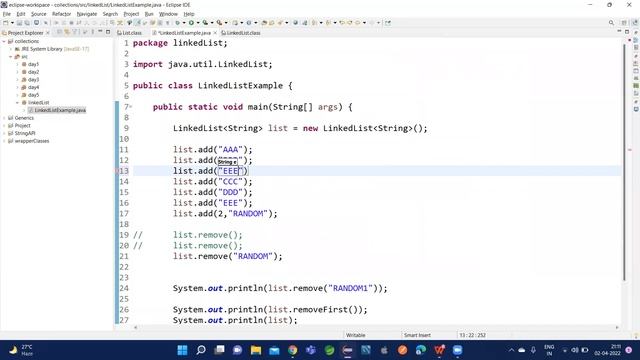Open the Refactor menu
The image size is (640, 360).
tap(62, 14)
